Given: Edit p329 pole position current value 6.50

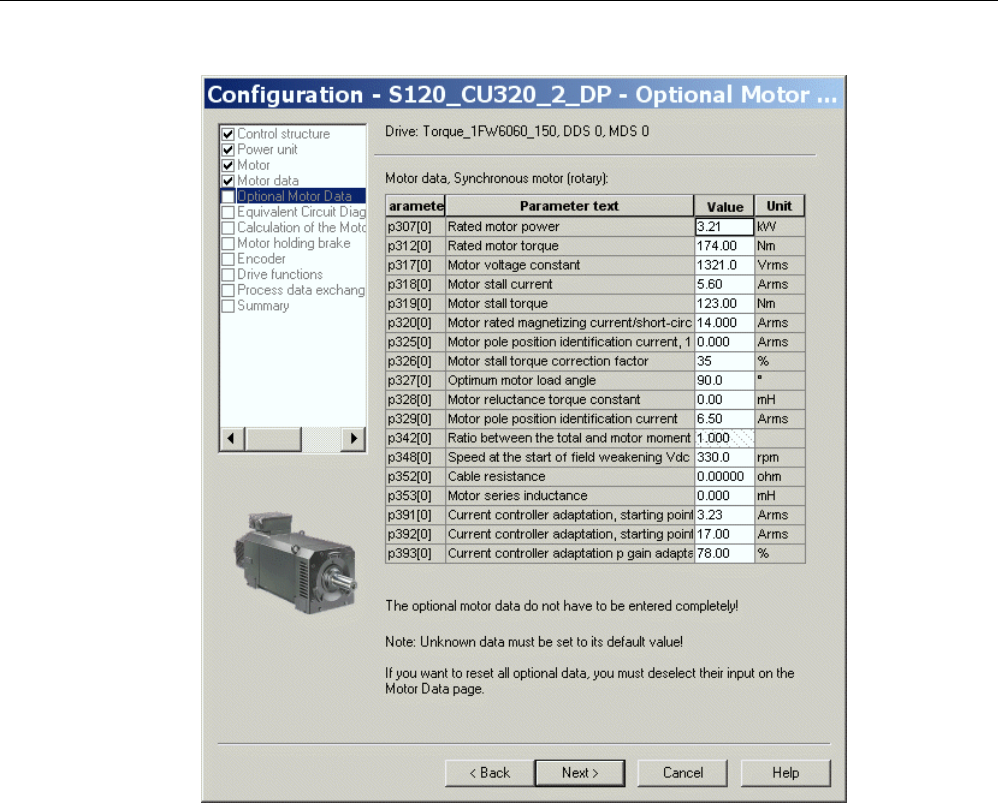Looking at the screenshot, I should [x=724, y=419].
